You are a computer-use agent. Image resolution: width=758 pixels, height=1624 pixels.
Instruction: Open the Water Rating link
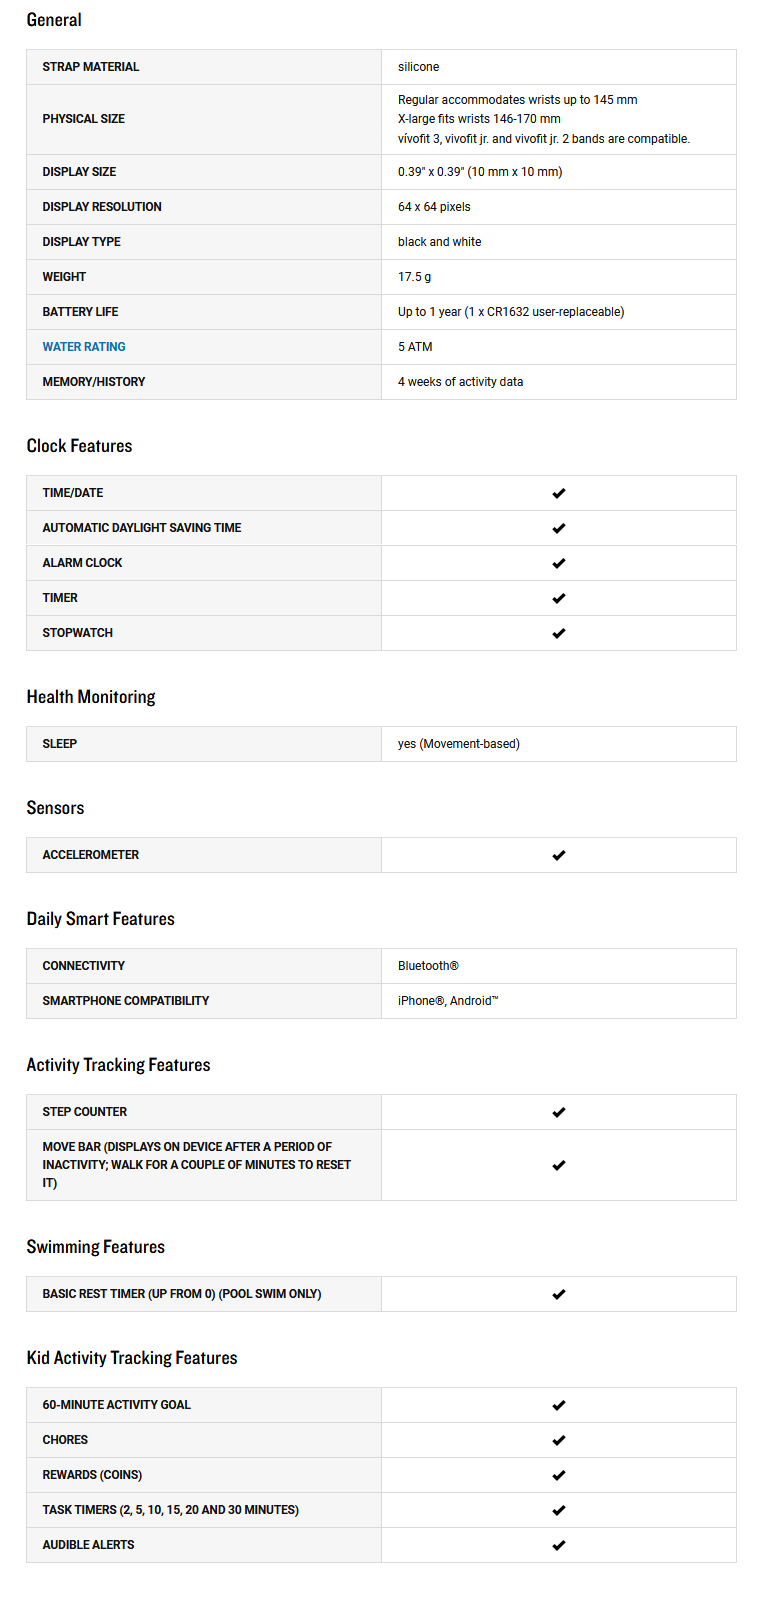click(x=84, y=347)
